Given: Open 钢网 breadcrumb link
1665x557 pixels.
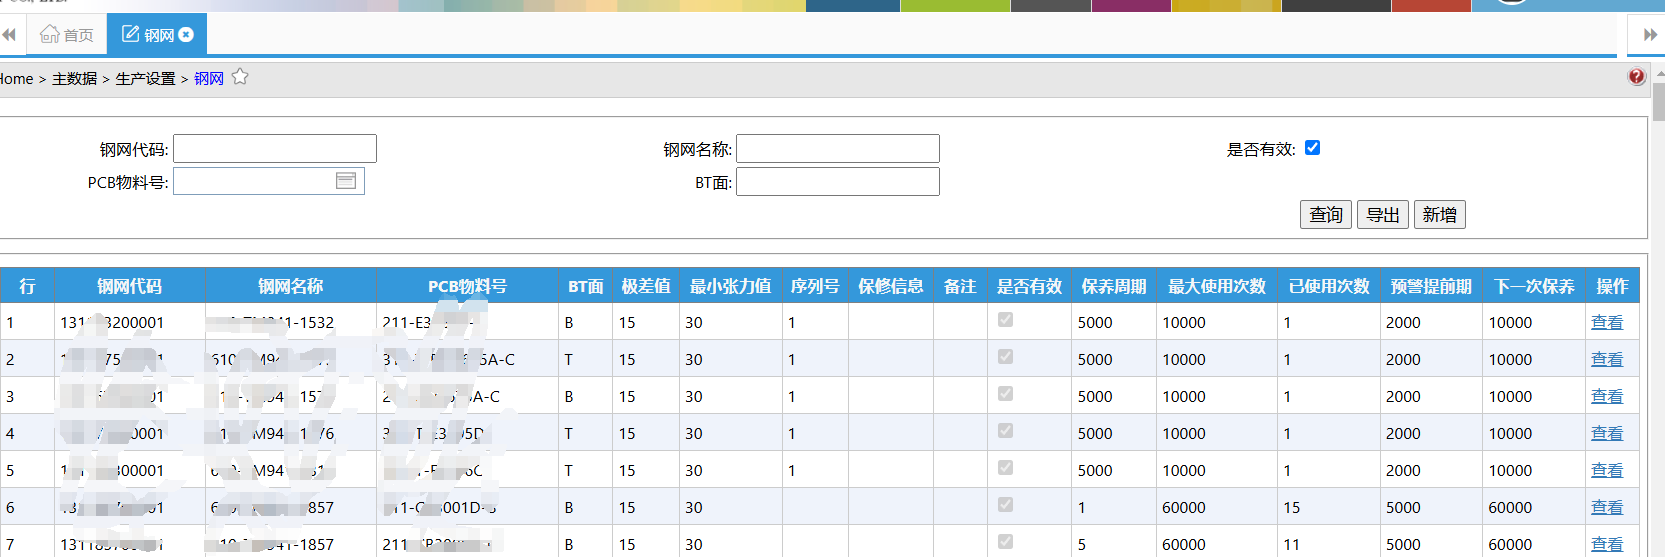Looking at the screenshot, I should (209, 78).
